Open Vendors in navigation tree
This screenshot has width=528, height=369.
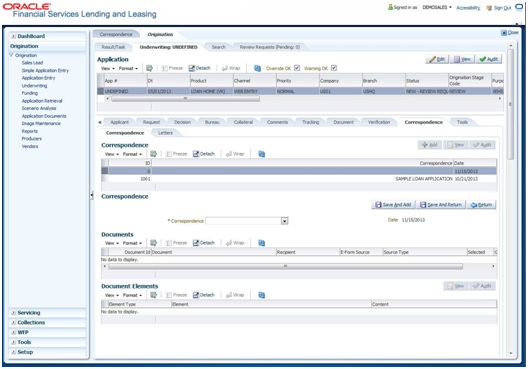(30, 146)
